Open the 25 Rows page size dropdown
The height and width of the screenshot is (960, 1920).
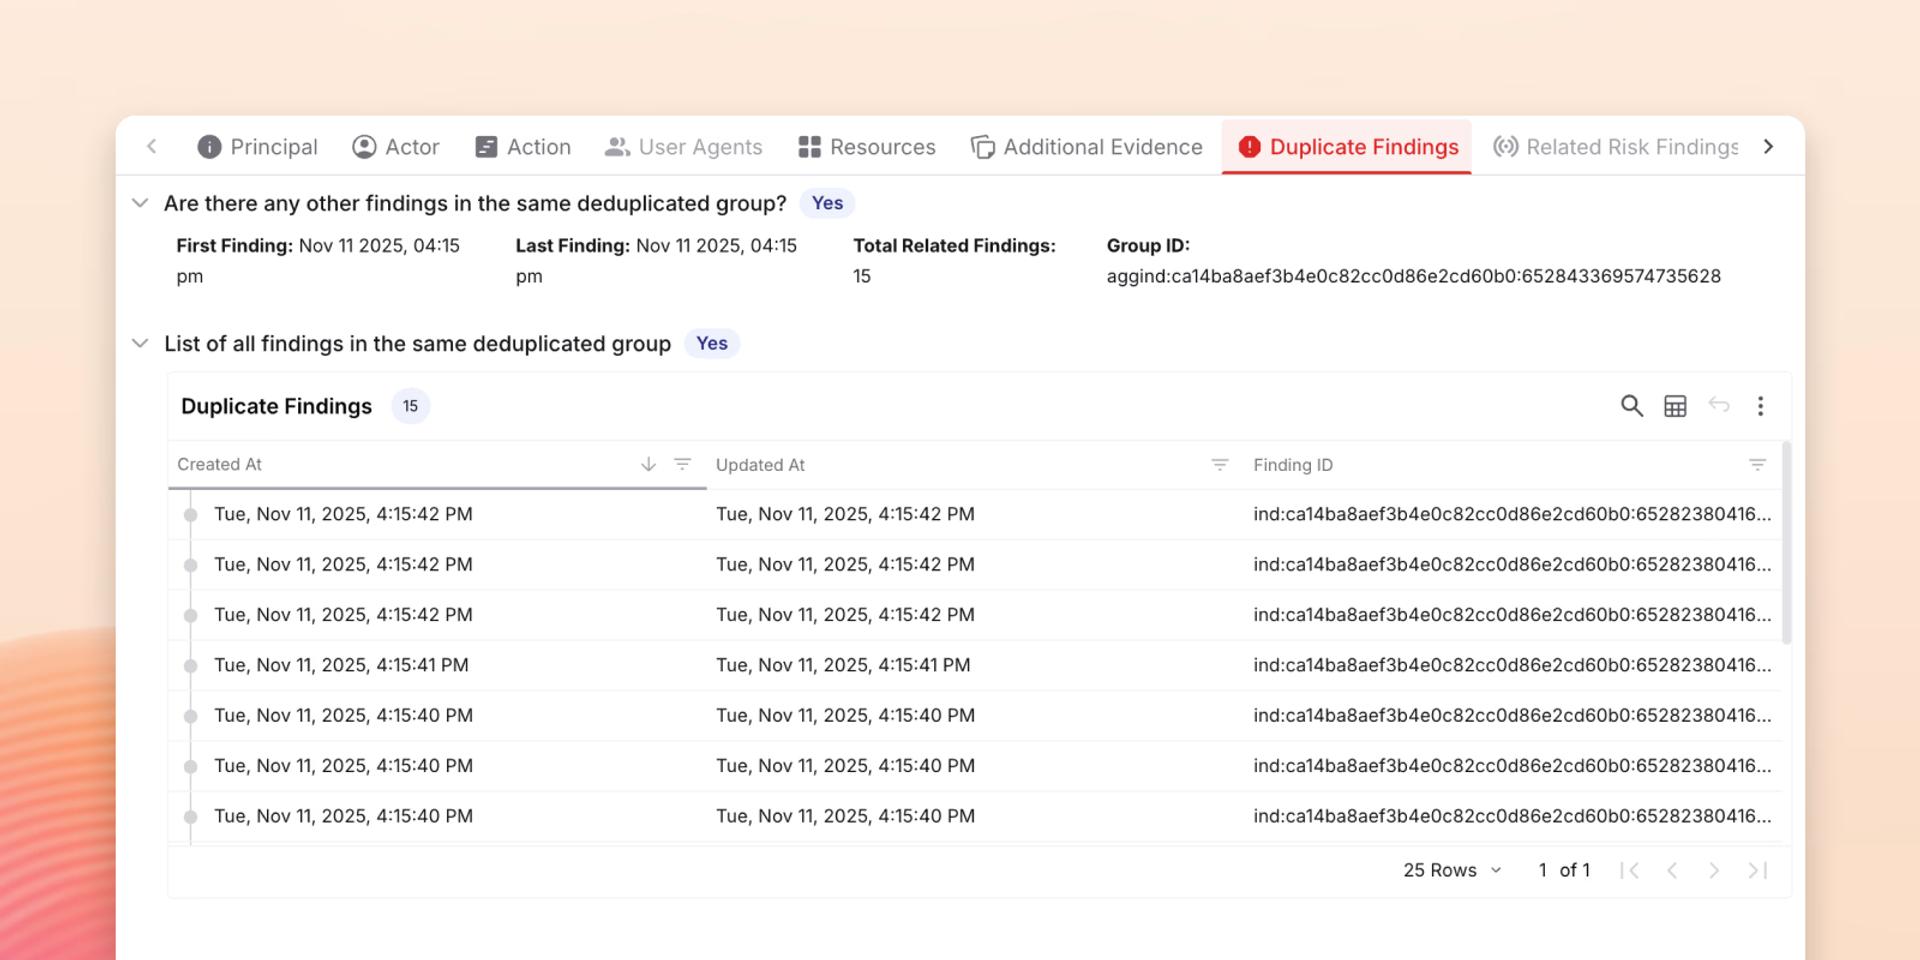tap(1452, 870)
